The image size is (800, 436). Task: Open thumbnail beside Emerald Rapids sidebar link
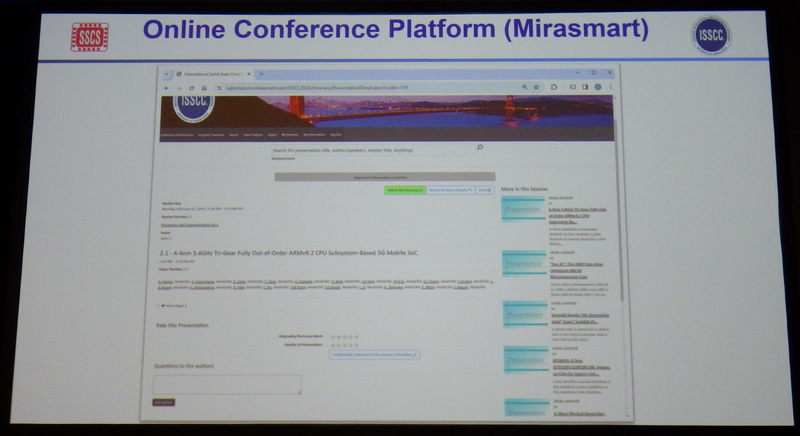coord(525,314)
